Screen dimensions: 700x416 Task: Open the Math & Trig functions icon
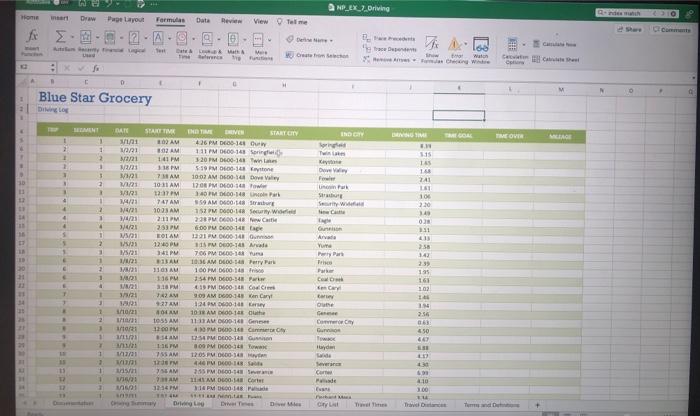[x=233, y=39]
